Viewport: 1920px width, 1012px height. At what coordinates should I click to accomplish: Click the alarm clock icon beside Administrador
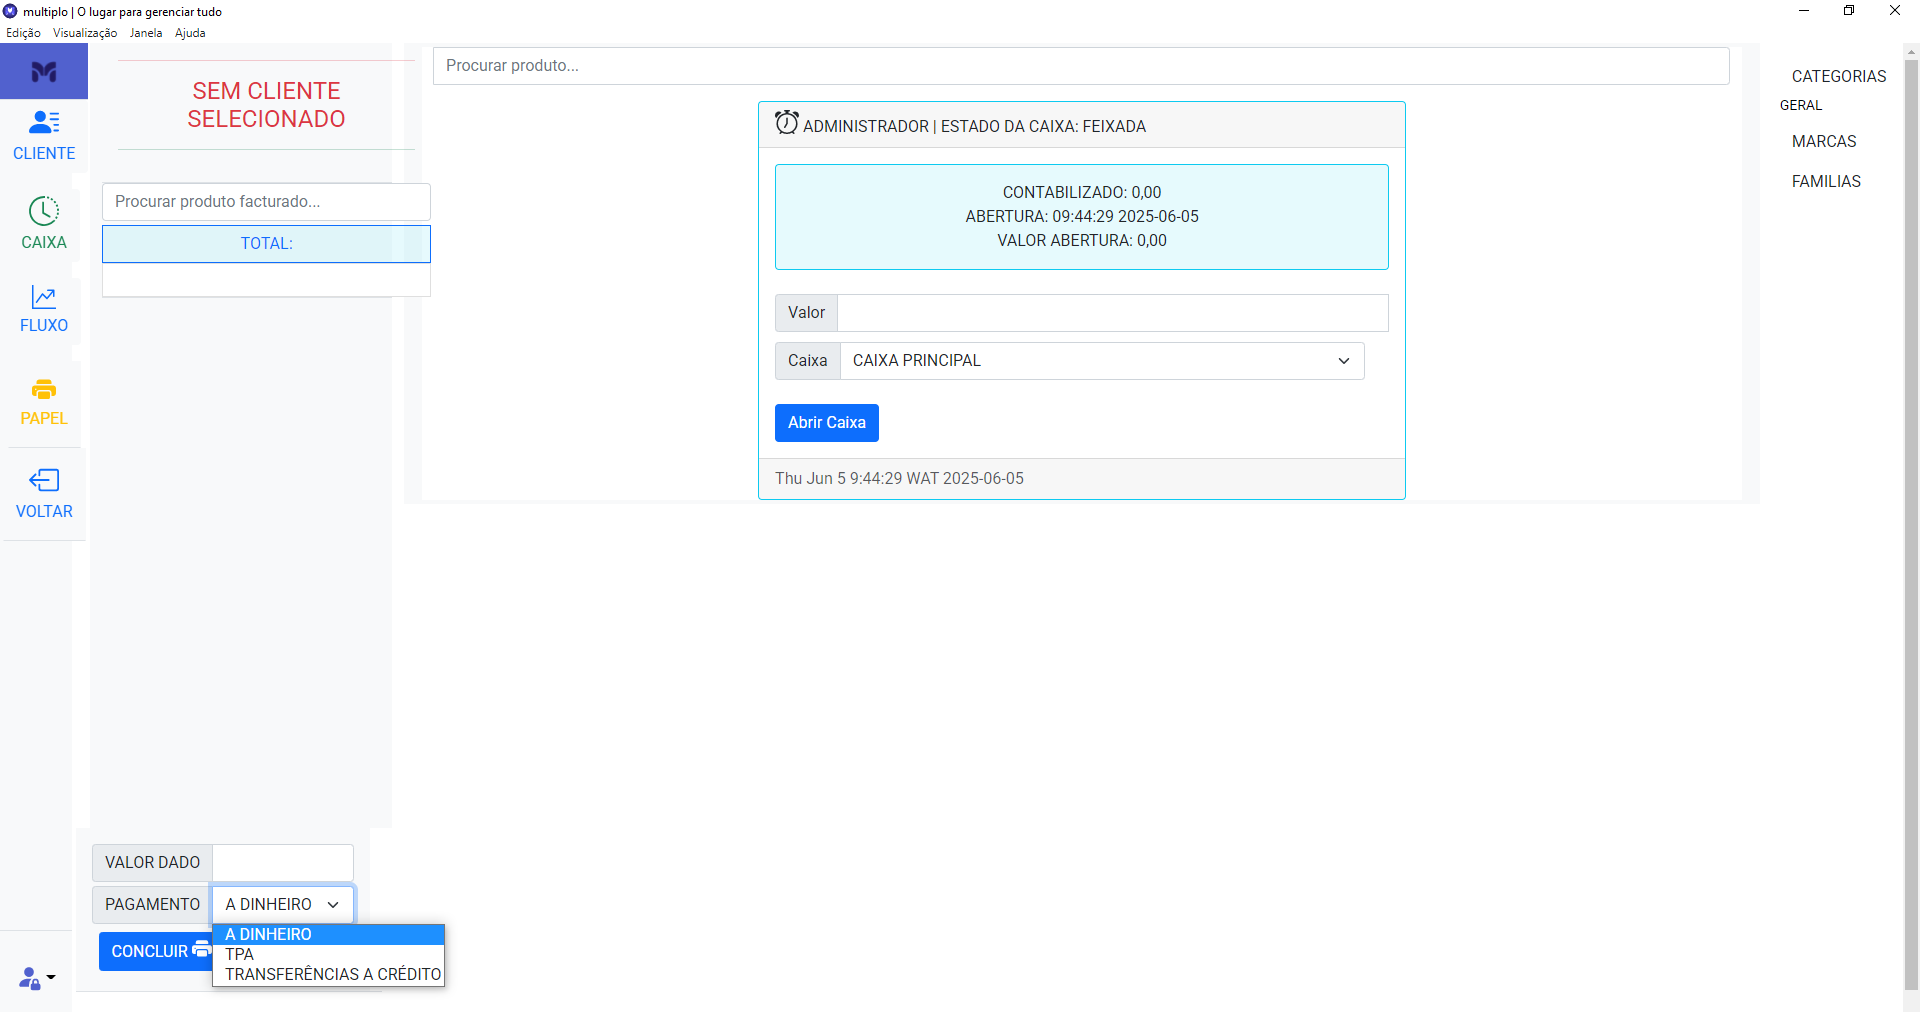click(787, 123)
